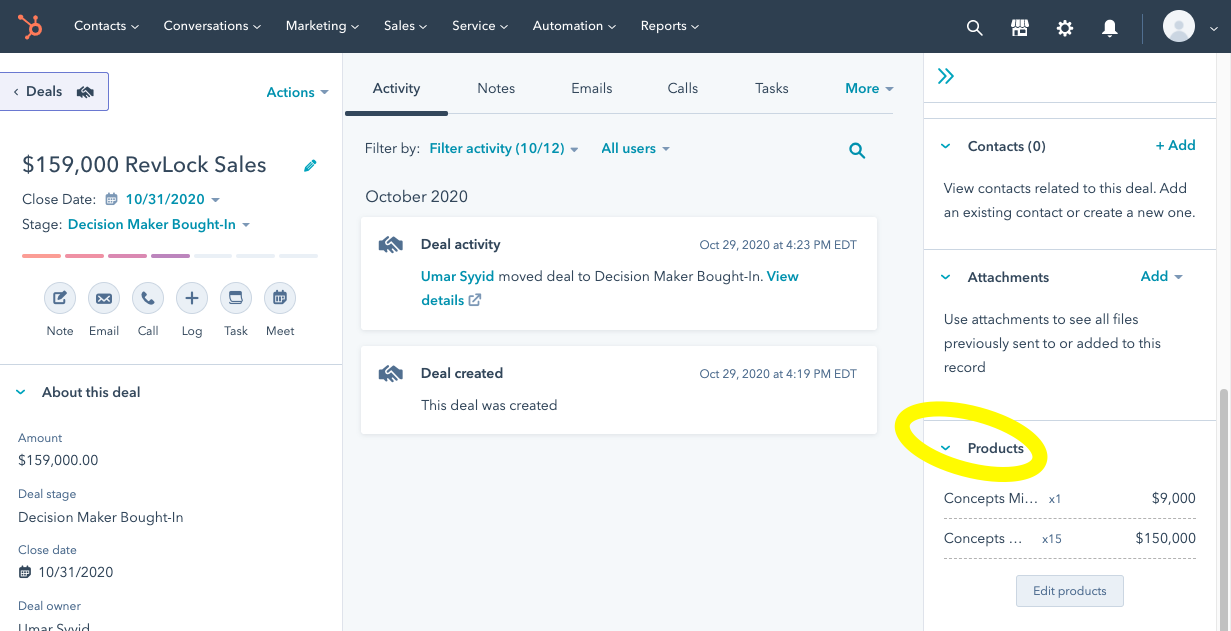Open the Service menu

(x=480, y=26)
